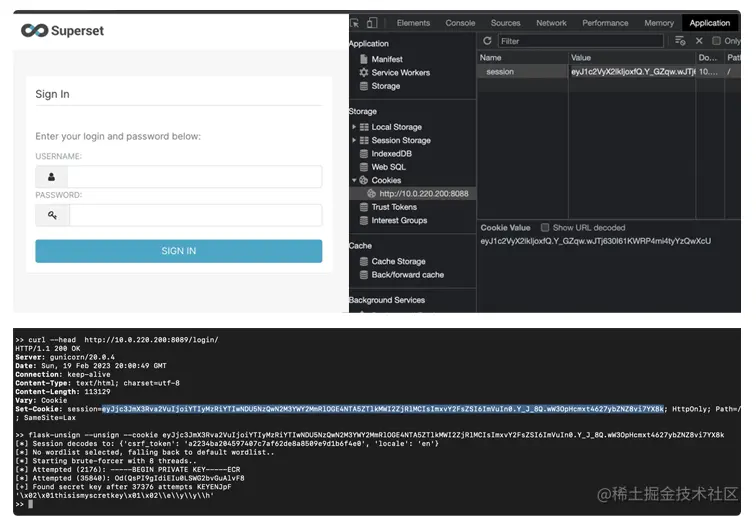
Task: Sort by the Domain column header
Action: click(708, 57)
